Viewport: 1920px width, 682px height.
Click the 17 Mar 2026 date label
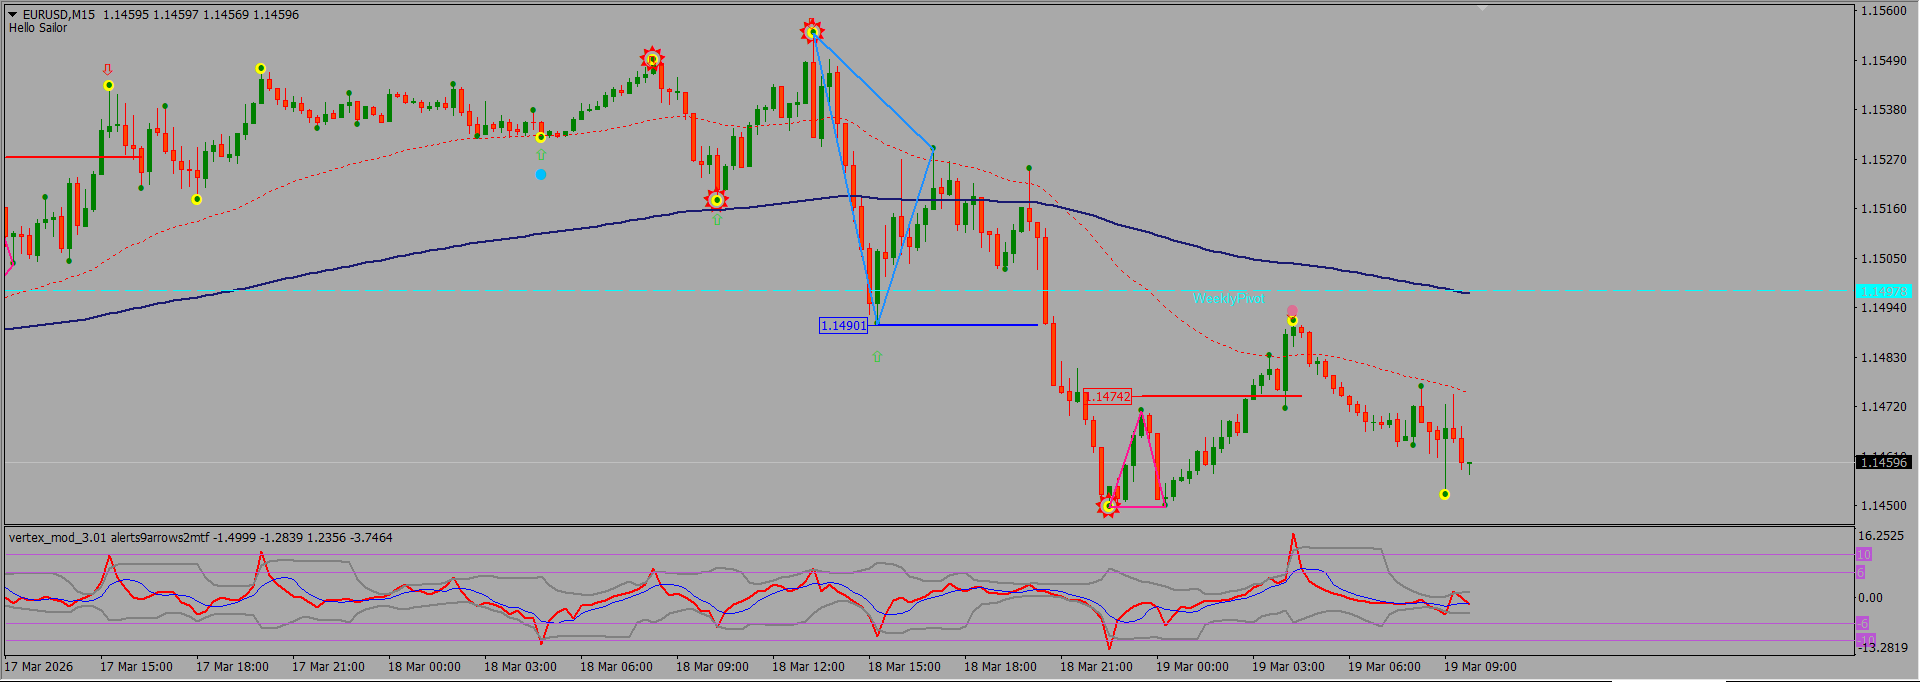click(39, 666)
